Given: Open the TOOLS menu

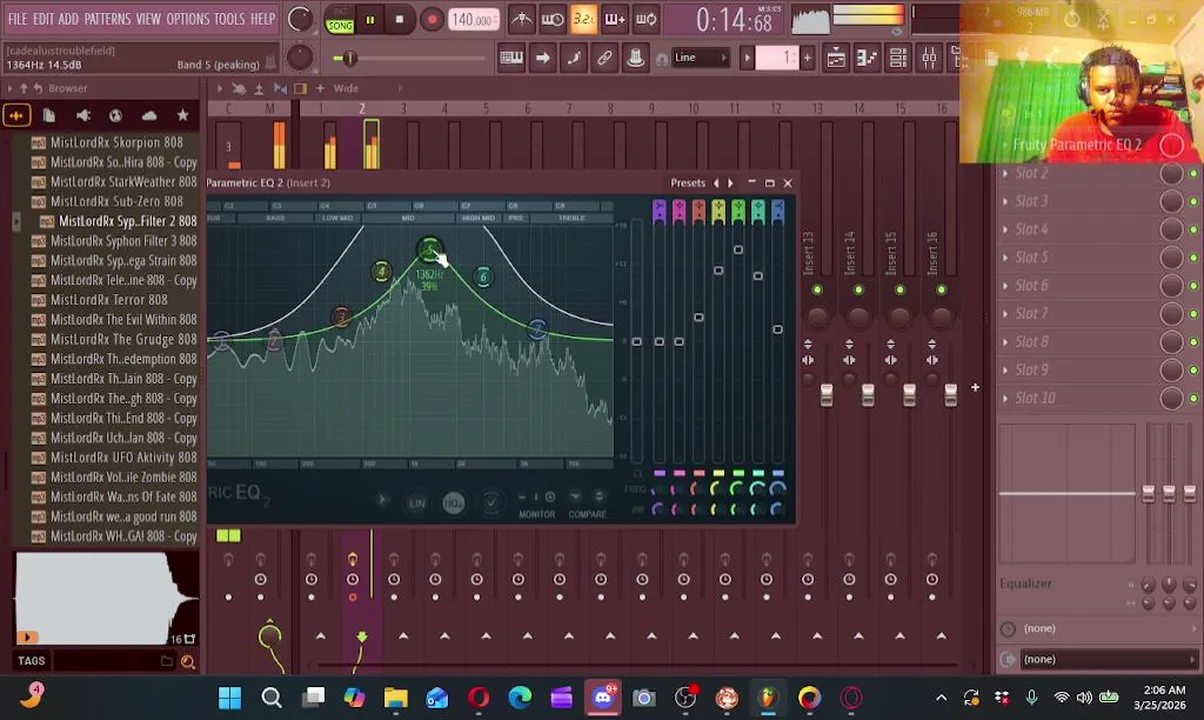Looking at the screenshot, I should [x=229, y=19].
